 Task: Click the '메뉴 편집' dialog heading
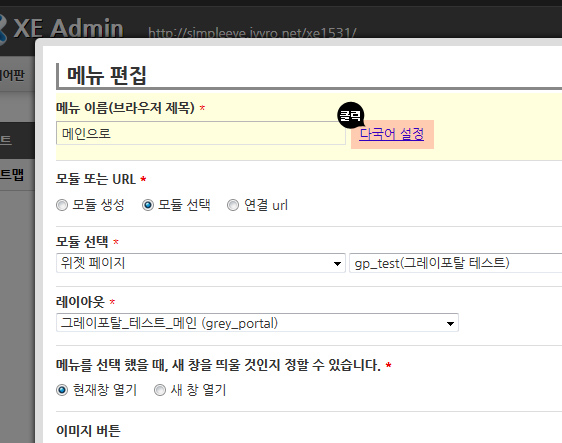click(107, 75)
